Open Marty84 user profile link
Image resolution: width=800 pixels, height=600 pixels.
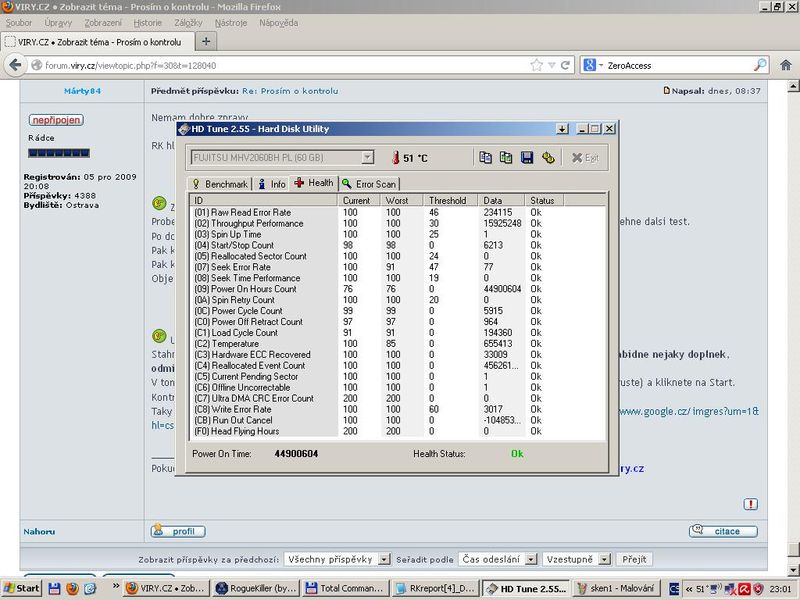tap(82, 91)
